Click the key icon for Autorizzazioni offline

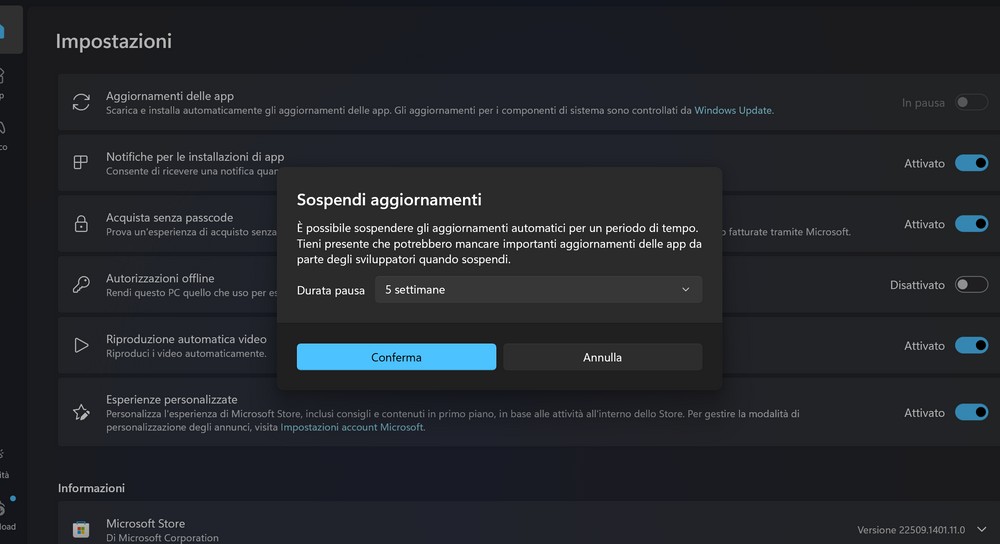pyautogui.click(x=81, y=285)
